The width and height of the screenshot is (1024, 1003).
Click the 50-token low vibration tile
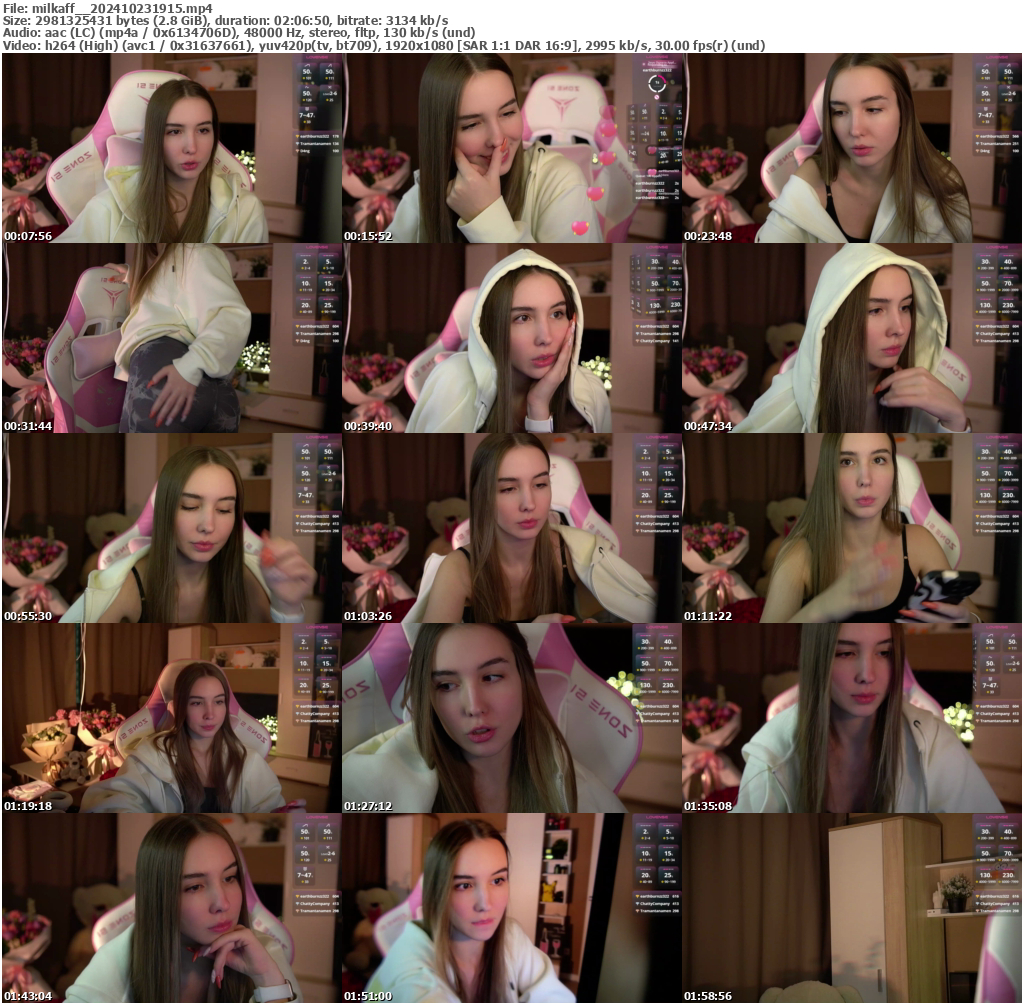coord(985,72)
